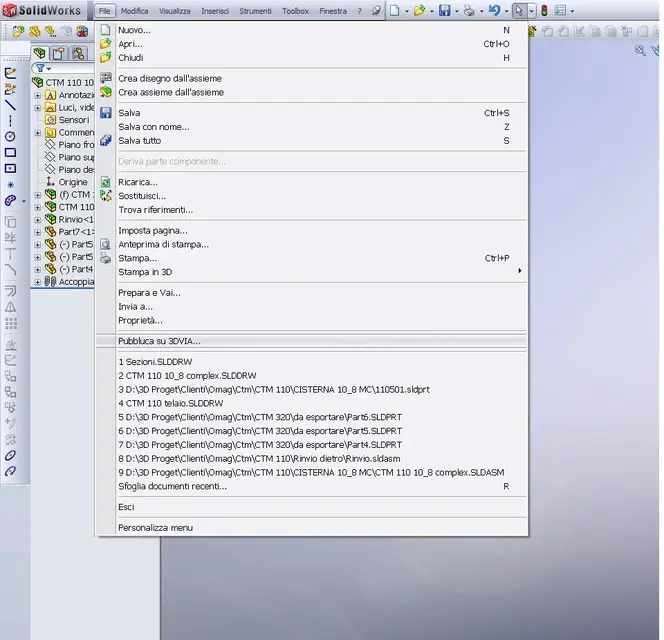Click the pin icon next to help menu
The height and width of the screenshot is (640, 664).
(376, 11)
